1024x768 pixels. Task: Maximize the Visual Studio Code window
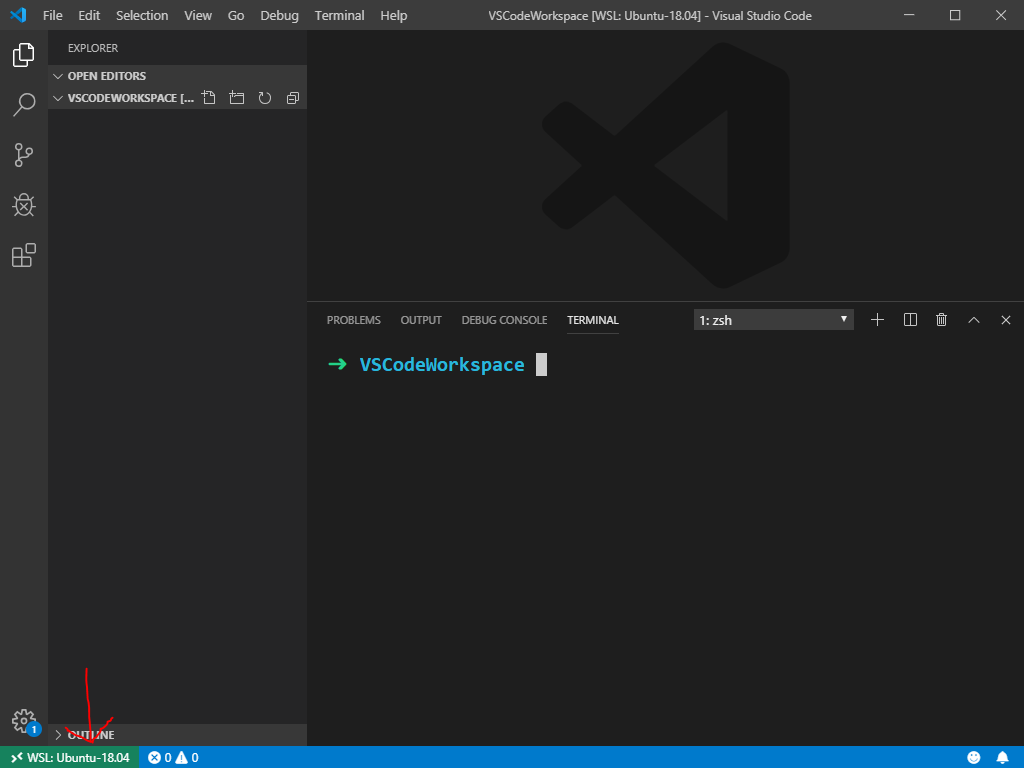click(955, 15)
